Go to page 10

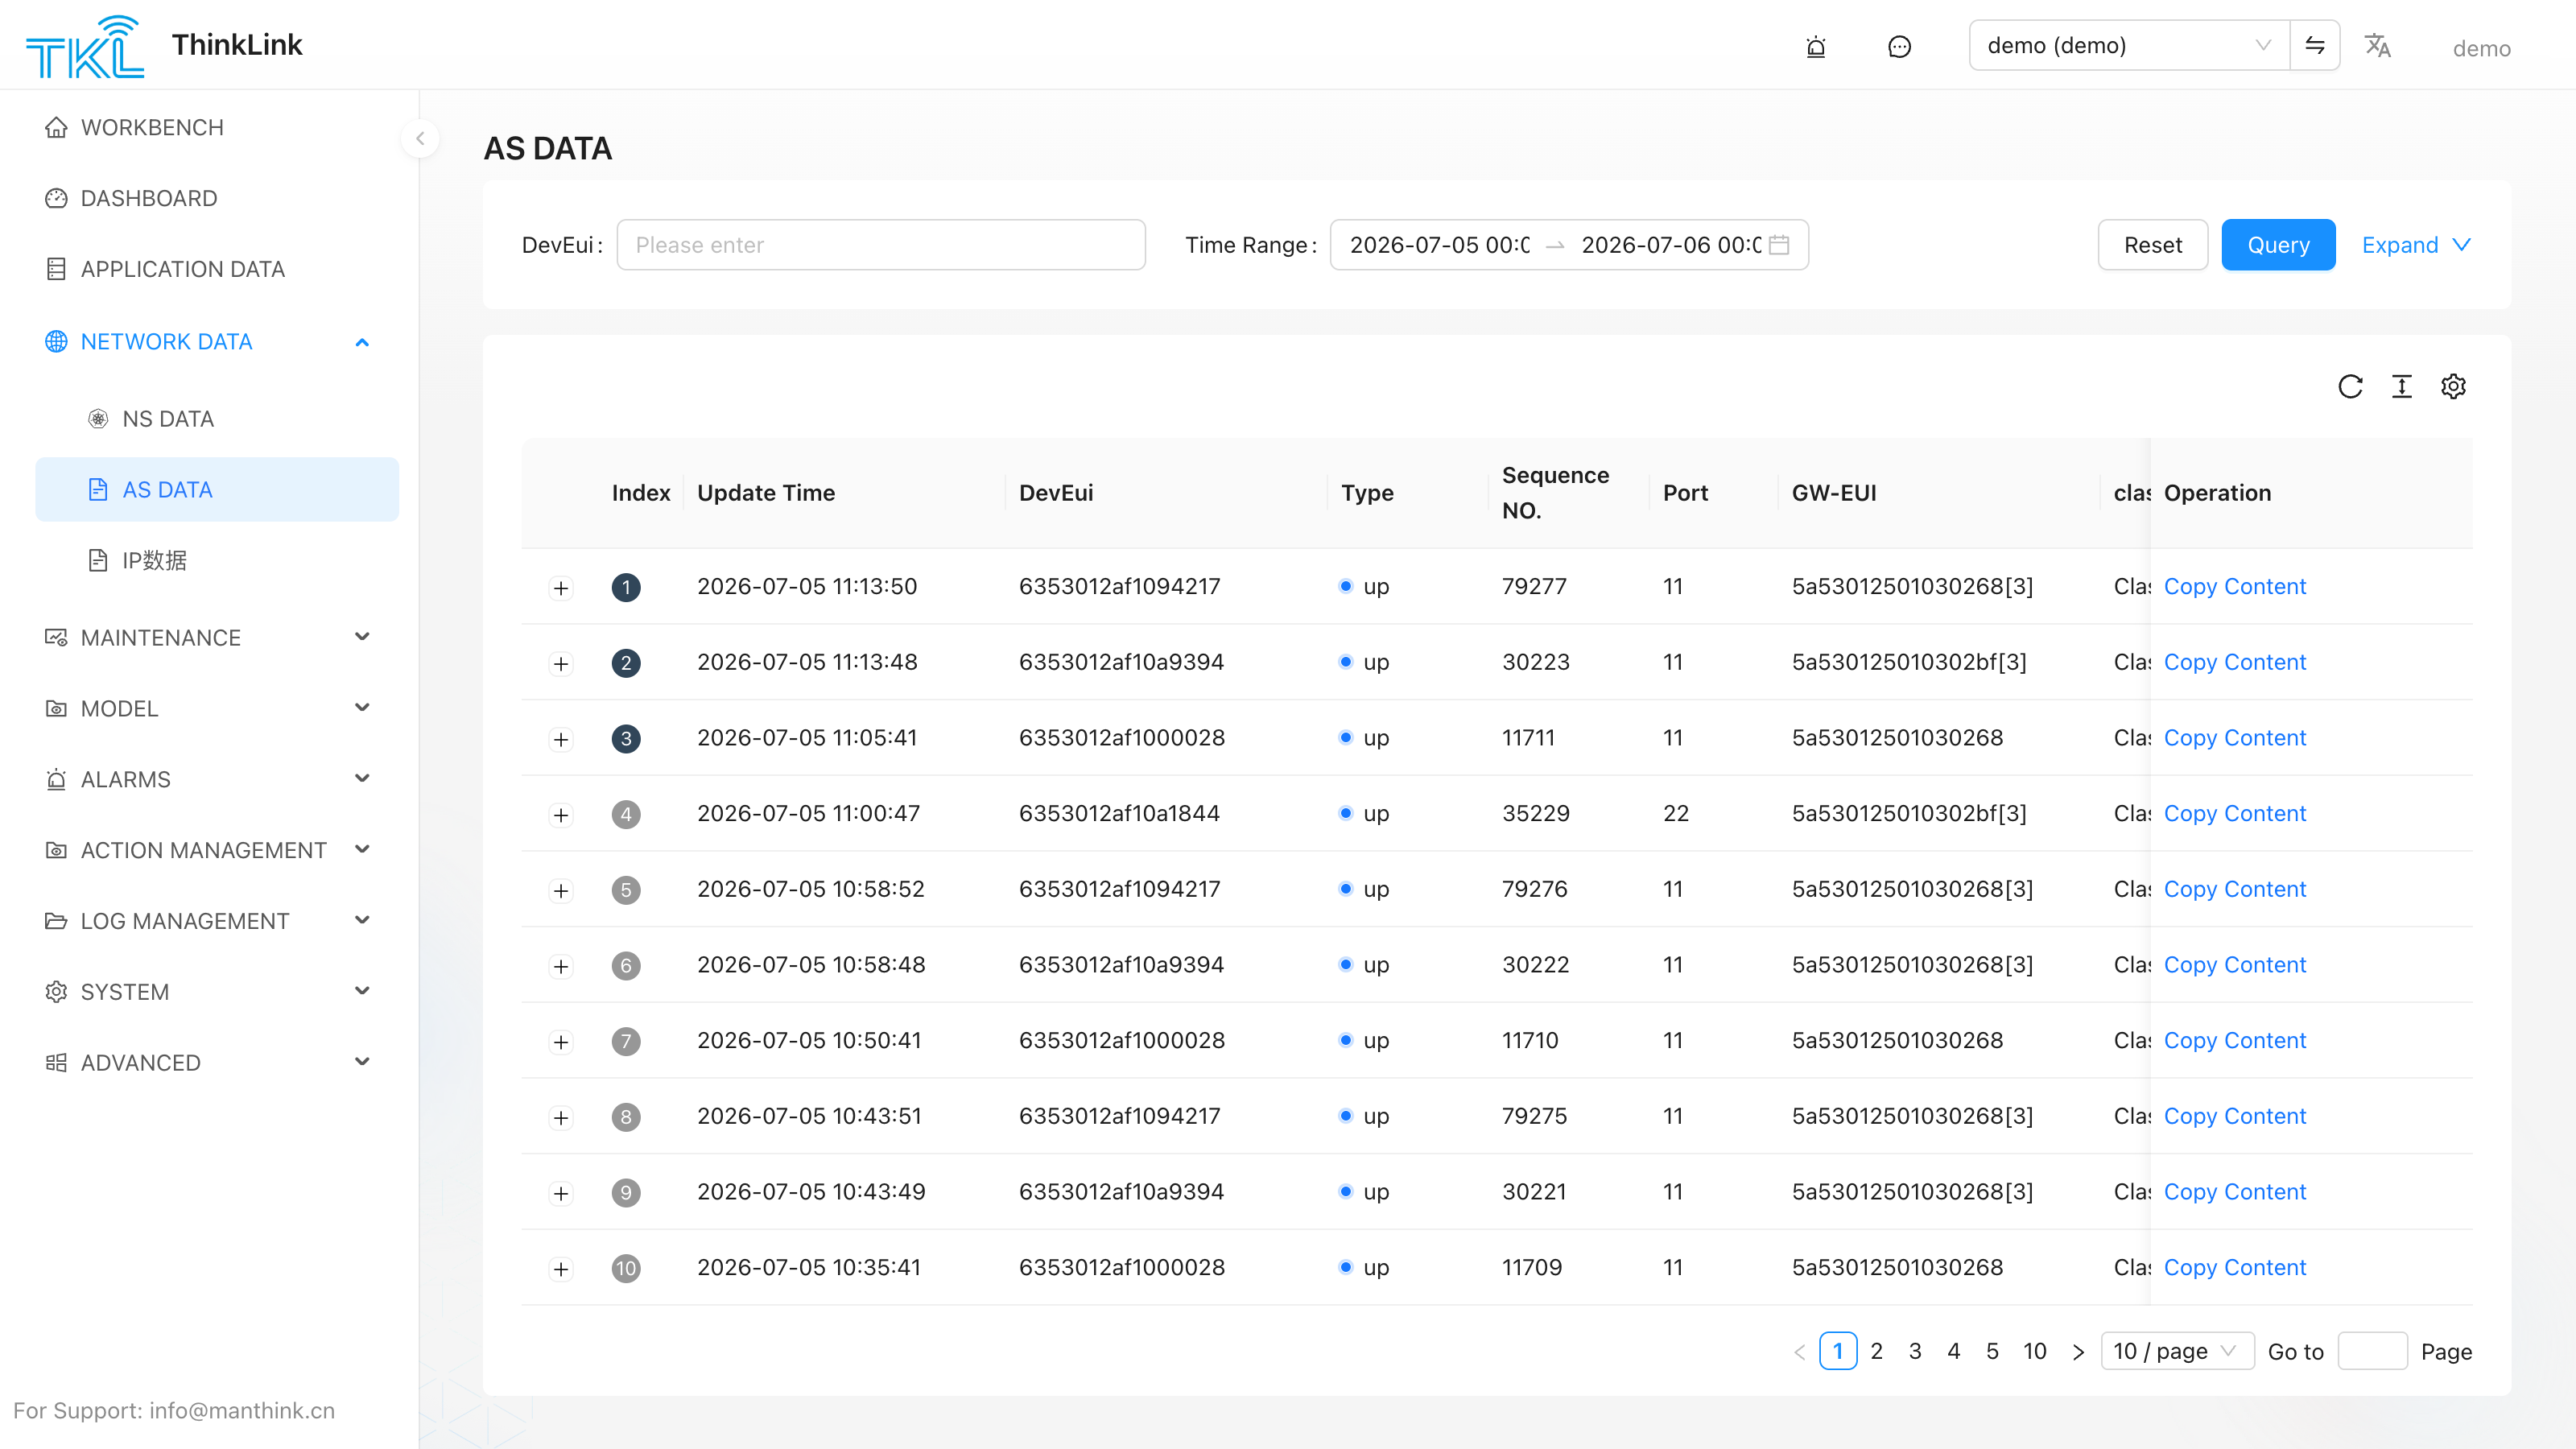[x=2034, y=1351]
